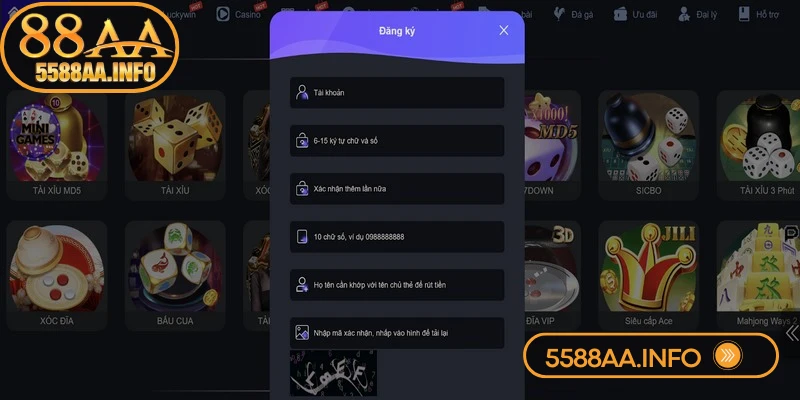Focus the Xác nhận thêm lần nữa field

397,188
